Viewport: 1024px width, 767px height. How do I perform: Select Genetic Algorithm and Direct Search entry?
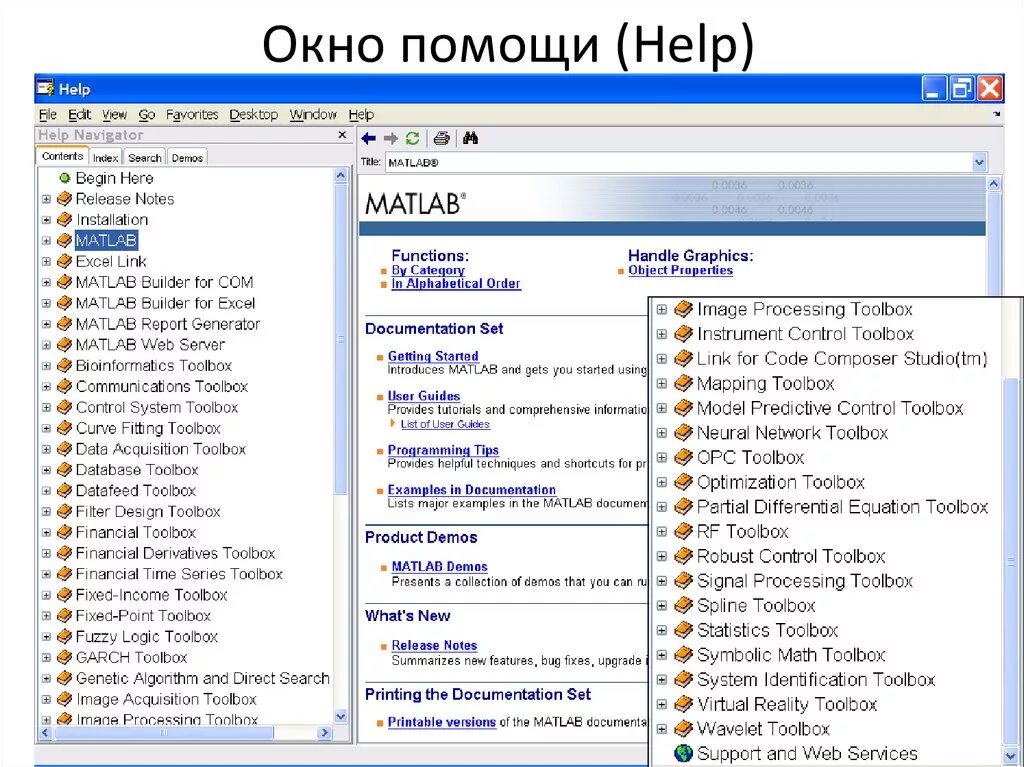(202, 678)
